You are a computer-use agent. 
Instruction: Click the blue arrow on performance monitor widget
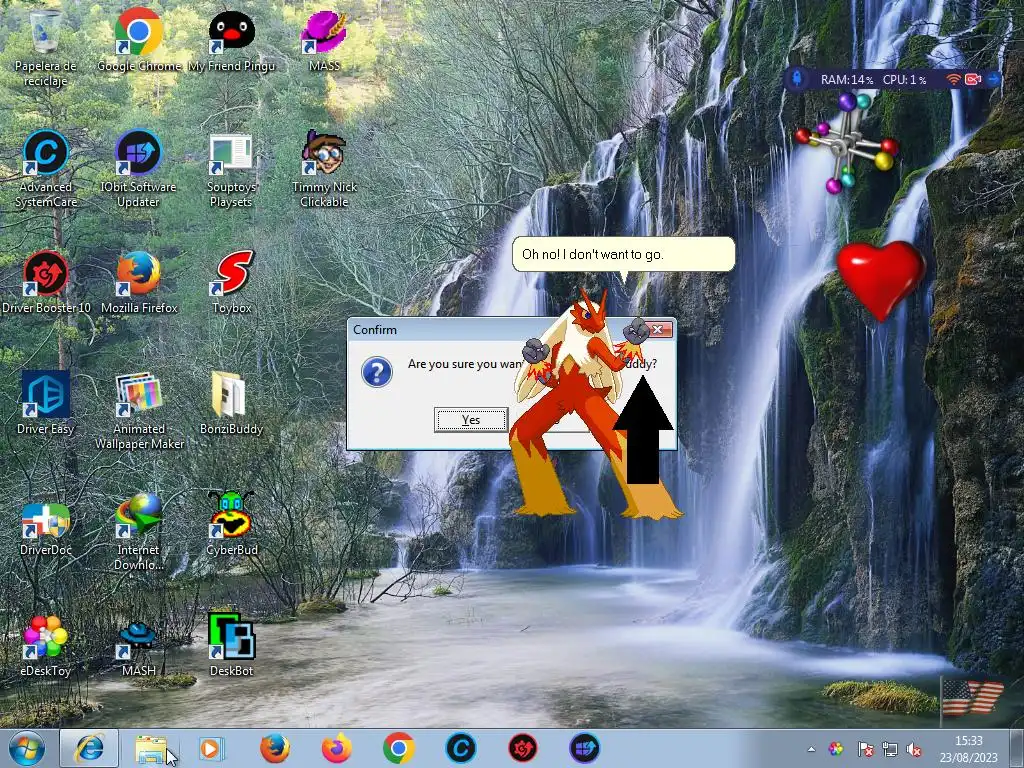point(993,80)
